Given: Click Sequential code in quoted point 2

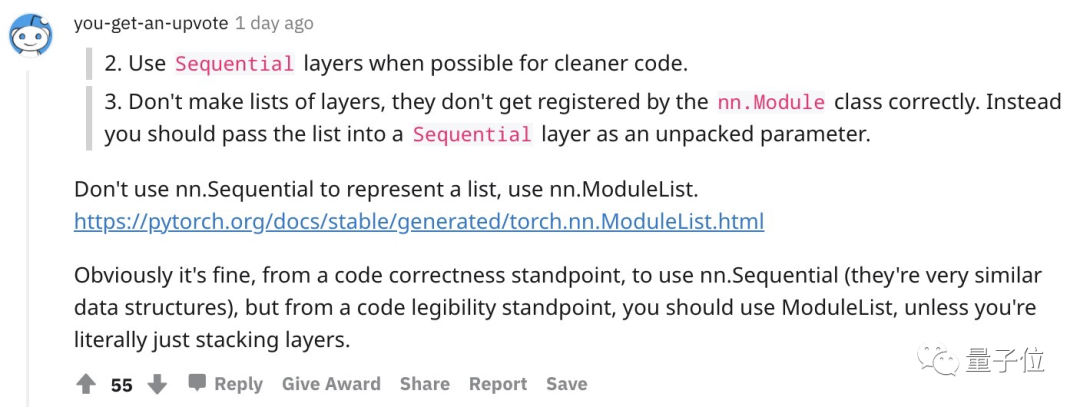Looking at the screenshot, I should (235, 63).
